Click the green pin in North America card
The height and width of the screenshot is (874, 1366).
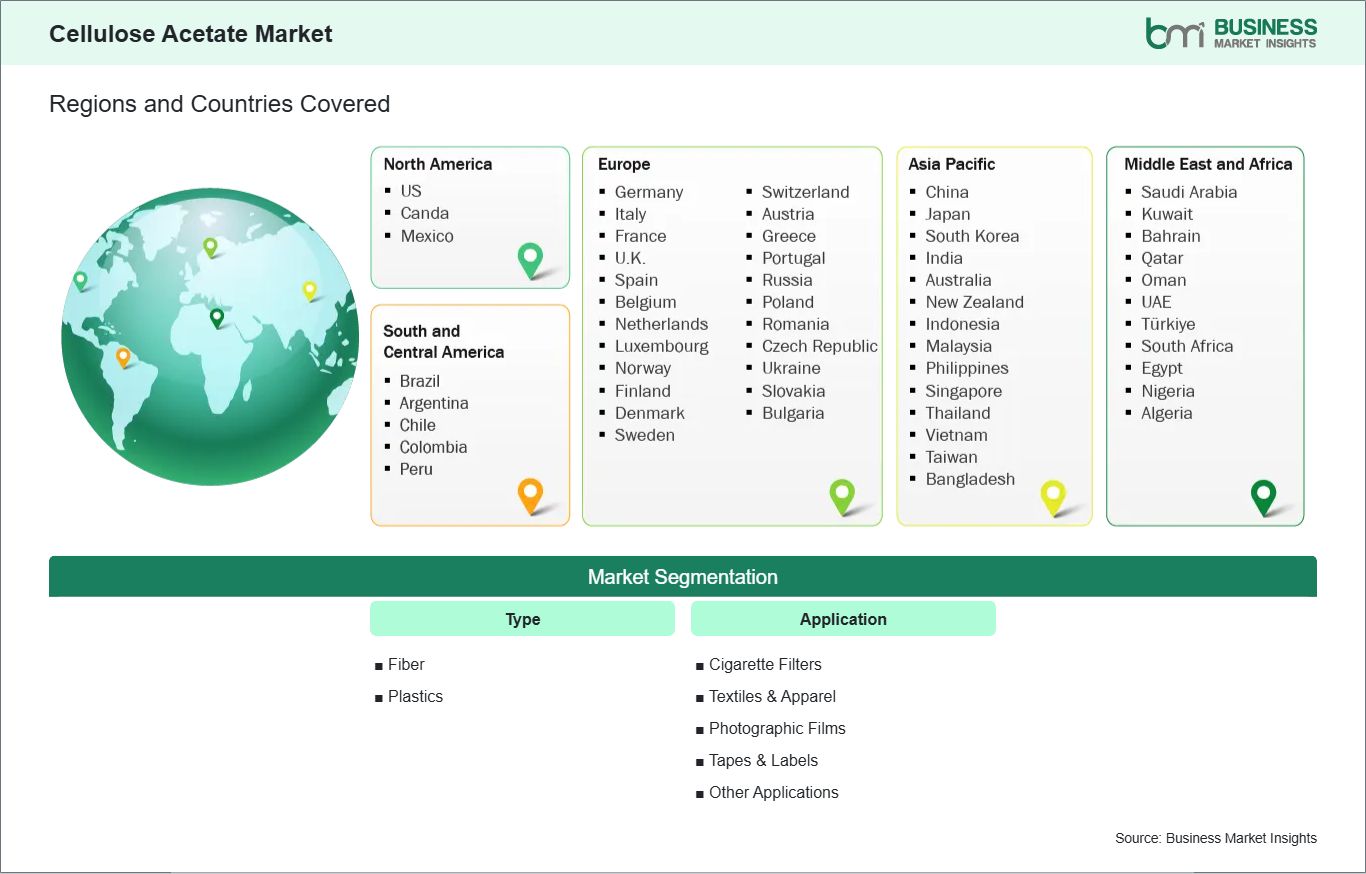[x=530, y=259]
